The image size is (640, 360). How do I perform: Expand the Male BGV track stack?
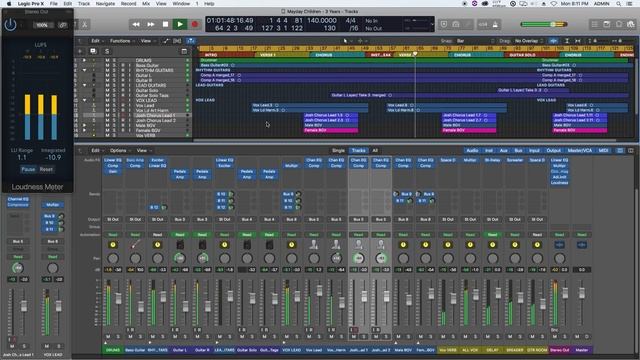85,125
